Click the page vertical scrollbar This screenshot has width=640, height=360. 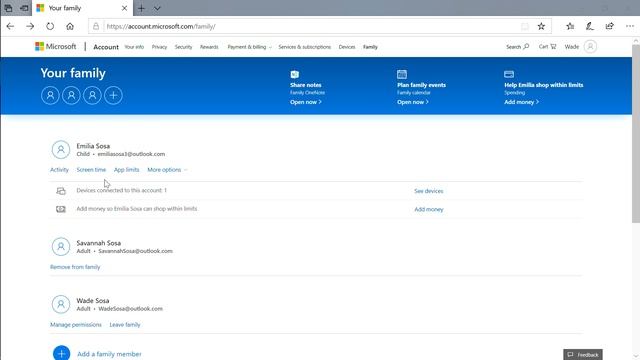[x=636, y=134]
